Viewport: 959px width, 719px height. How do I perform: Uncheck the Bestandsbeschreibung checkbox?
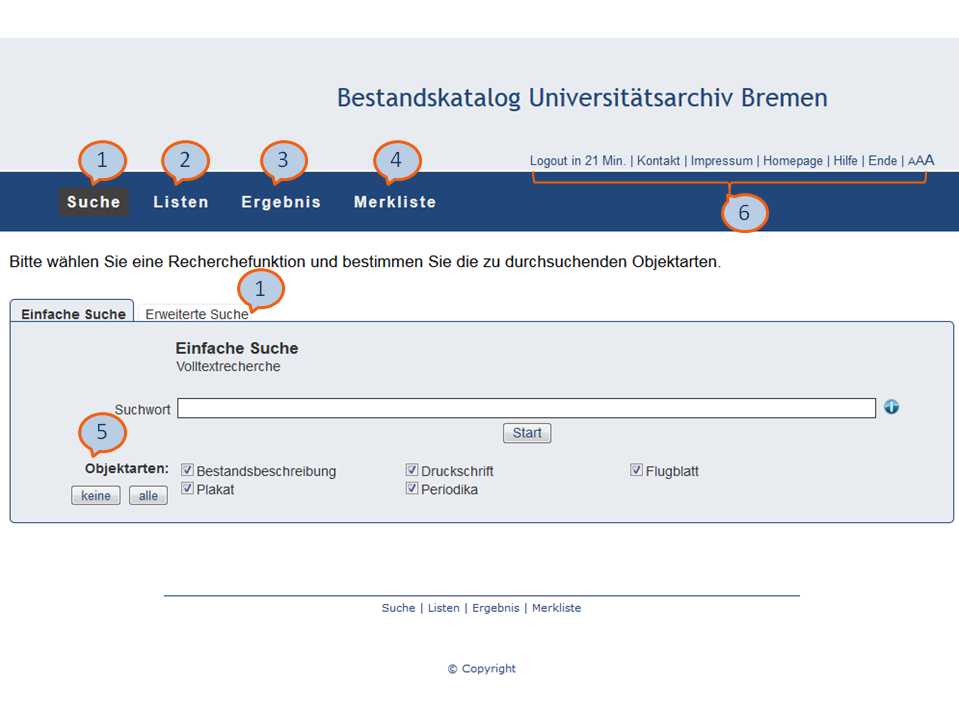pyautogui.click(x=187, y=470)
